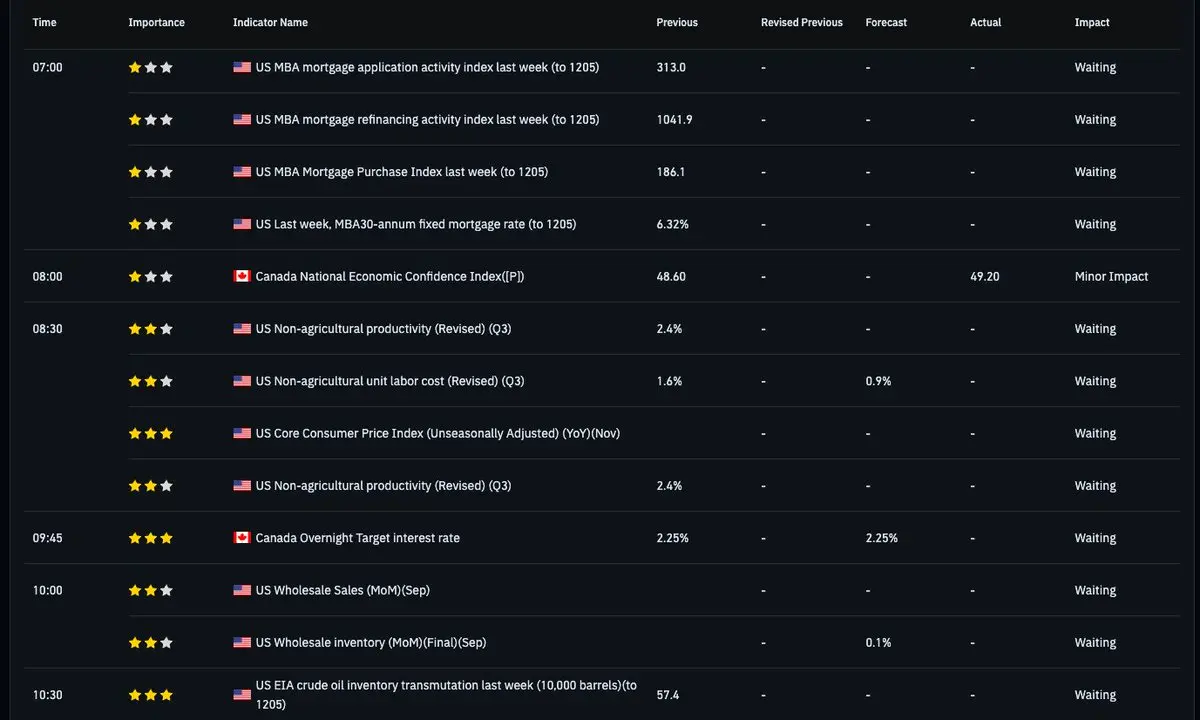Click the Actual column header
The width and height of the screenshot is (1200, 720).
(x=985, y=23)
